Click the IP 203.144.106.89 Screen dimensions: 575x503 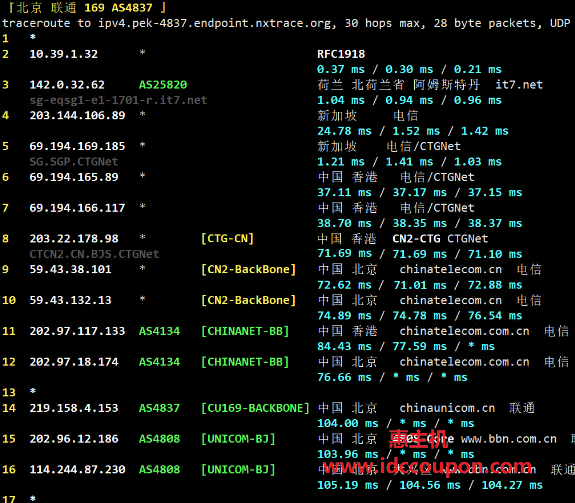77,115
